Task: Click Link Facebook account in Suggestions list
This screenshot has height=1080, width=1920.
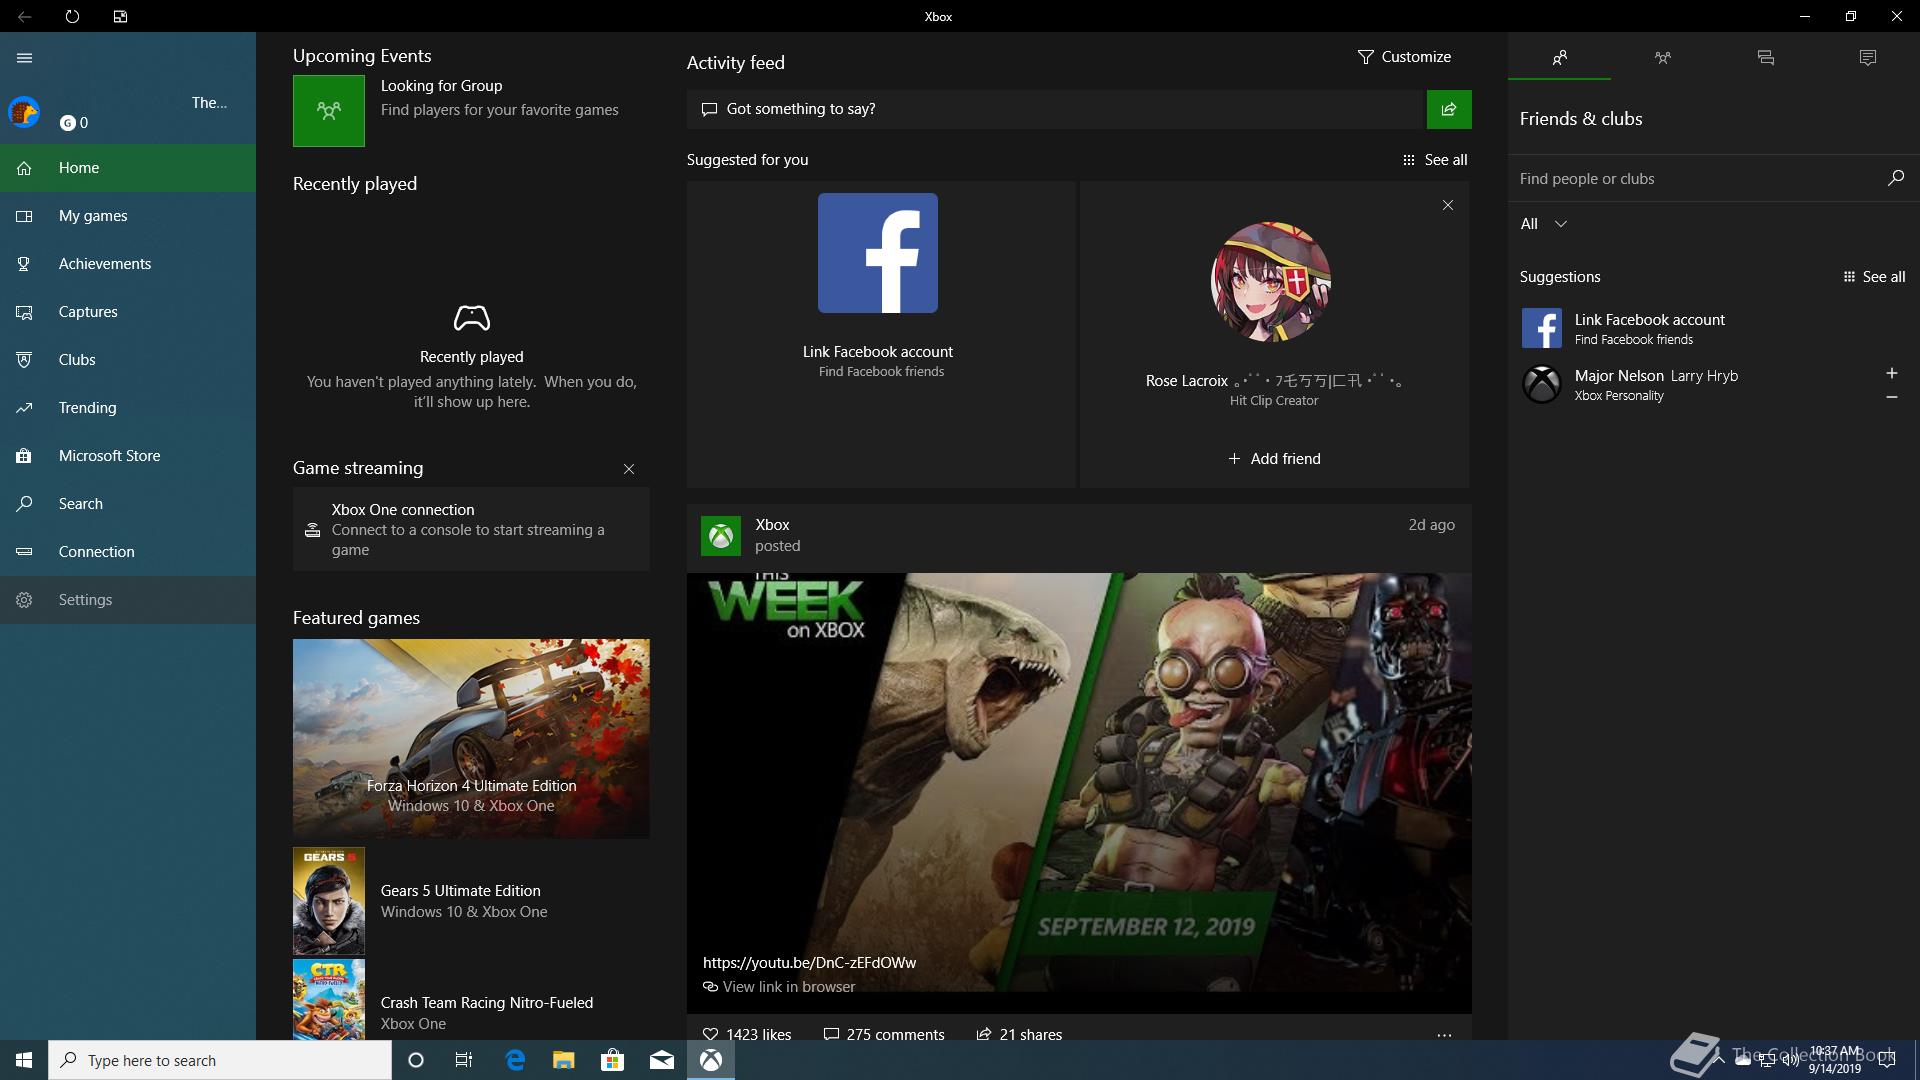Action: coord(1713,328)
